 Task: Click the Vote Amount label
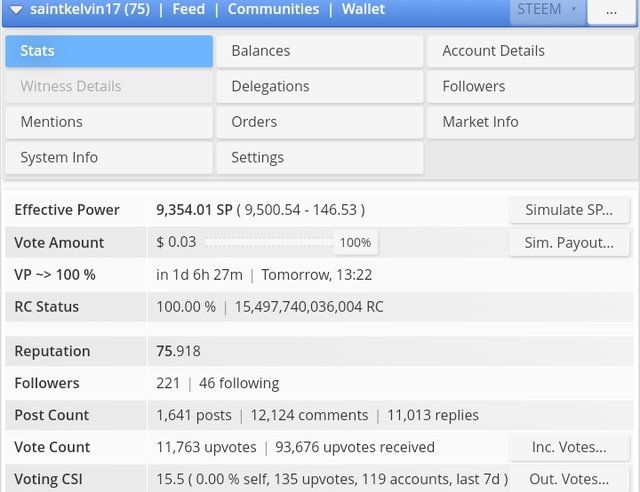coord(59,243)
